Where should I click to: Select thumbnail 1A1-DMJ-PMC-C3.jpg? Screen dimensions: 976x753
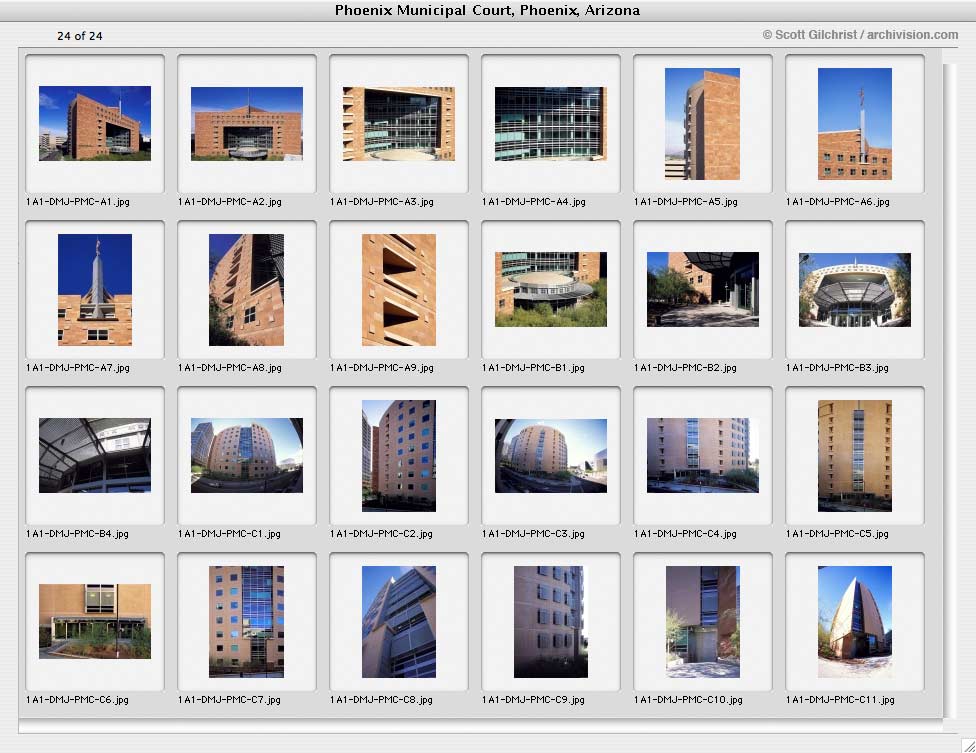[550, 456]
